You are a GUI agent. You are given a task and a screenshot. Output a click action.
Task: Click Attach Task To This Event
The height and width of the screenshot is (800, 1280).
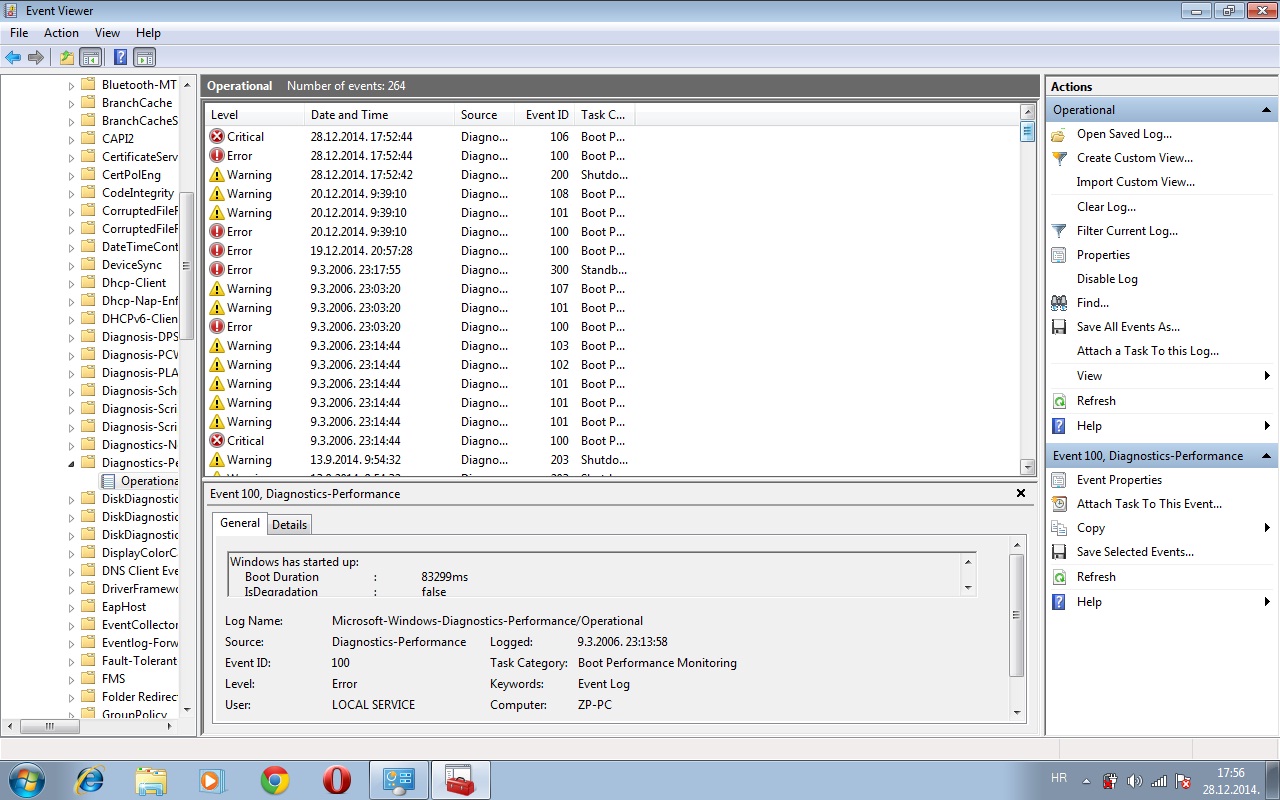pos(1149,504)
